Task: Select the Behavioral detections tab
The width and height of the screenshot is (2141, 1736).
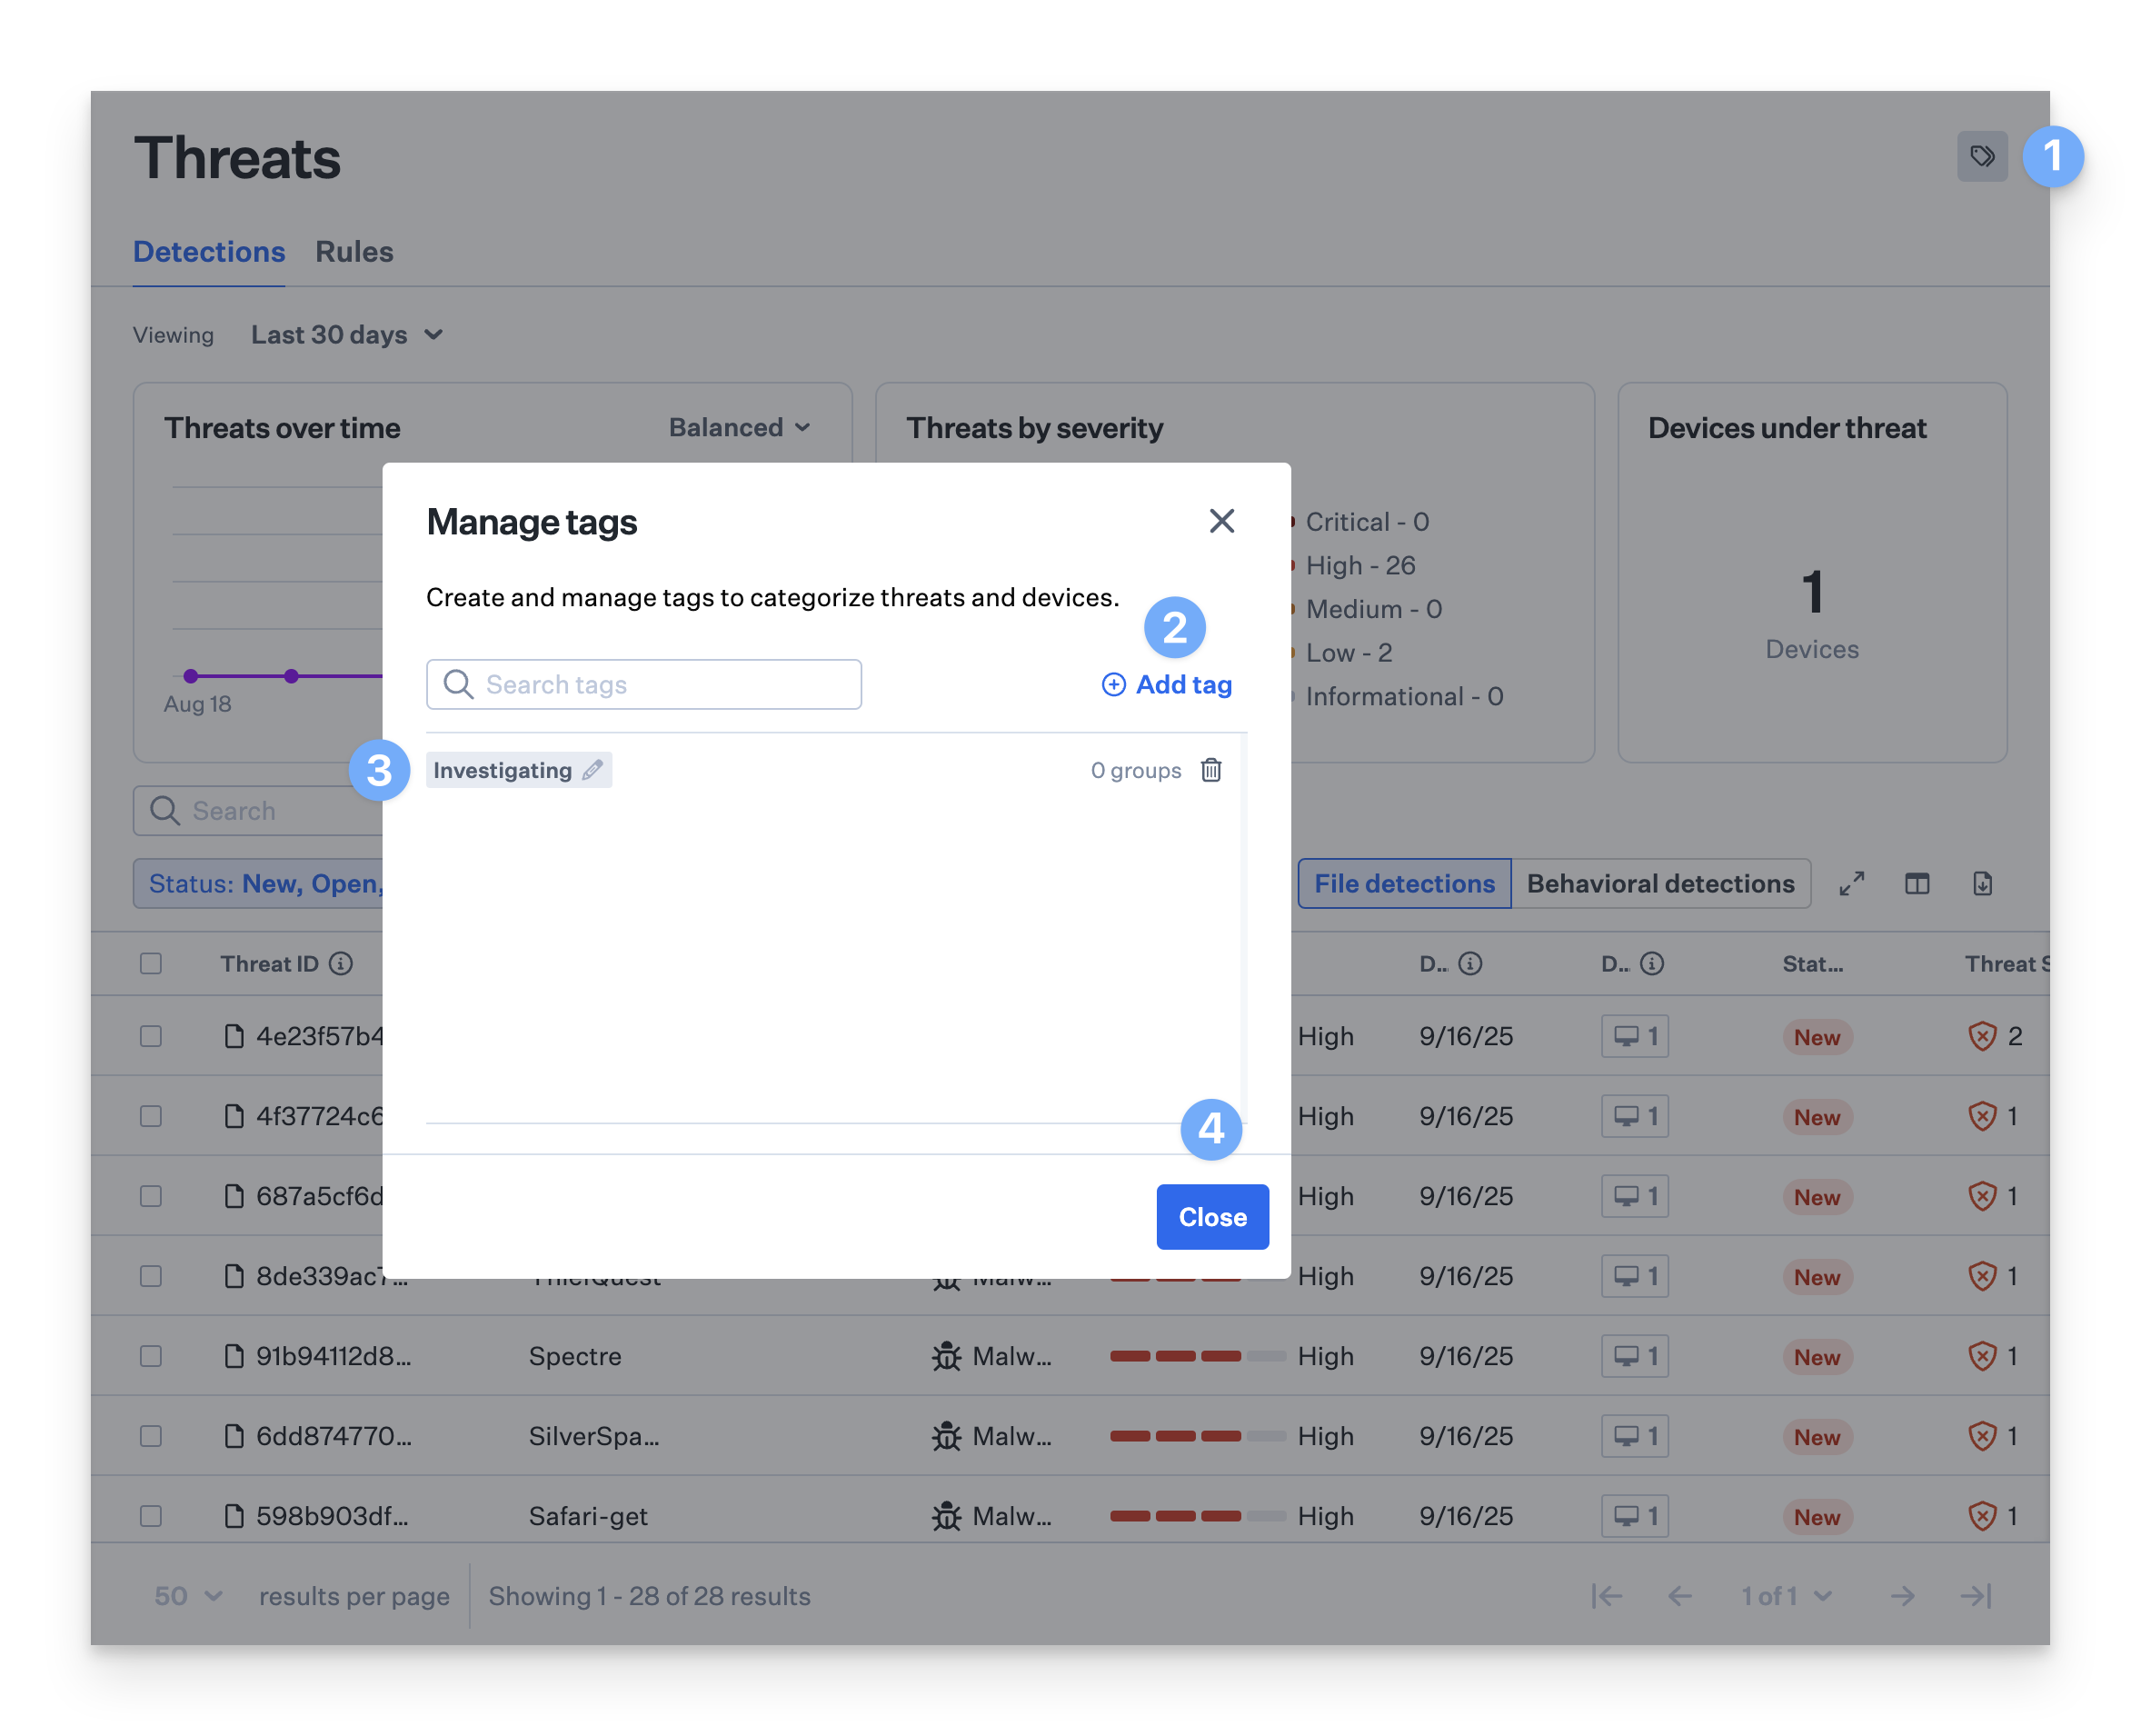Action: [x=1660, y=884]
